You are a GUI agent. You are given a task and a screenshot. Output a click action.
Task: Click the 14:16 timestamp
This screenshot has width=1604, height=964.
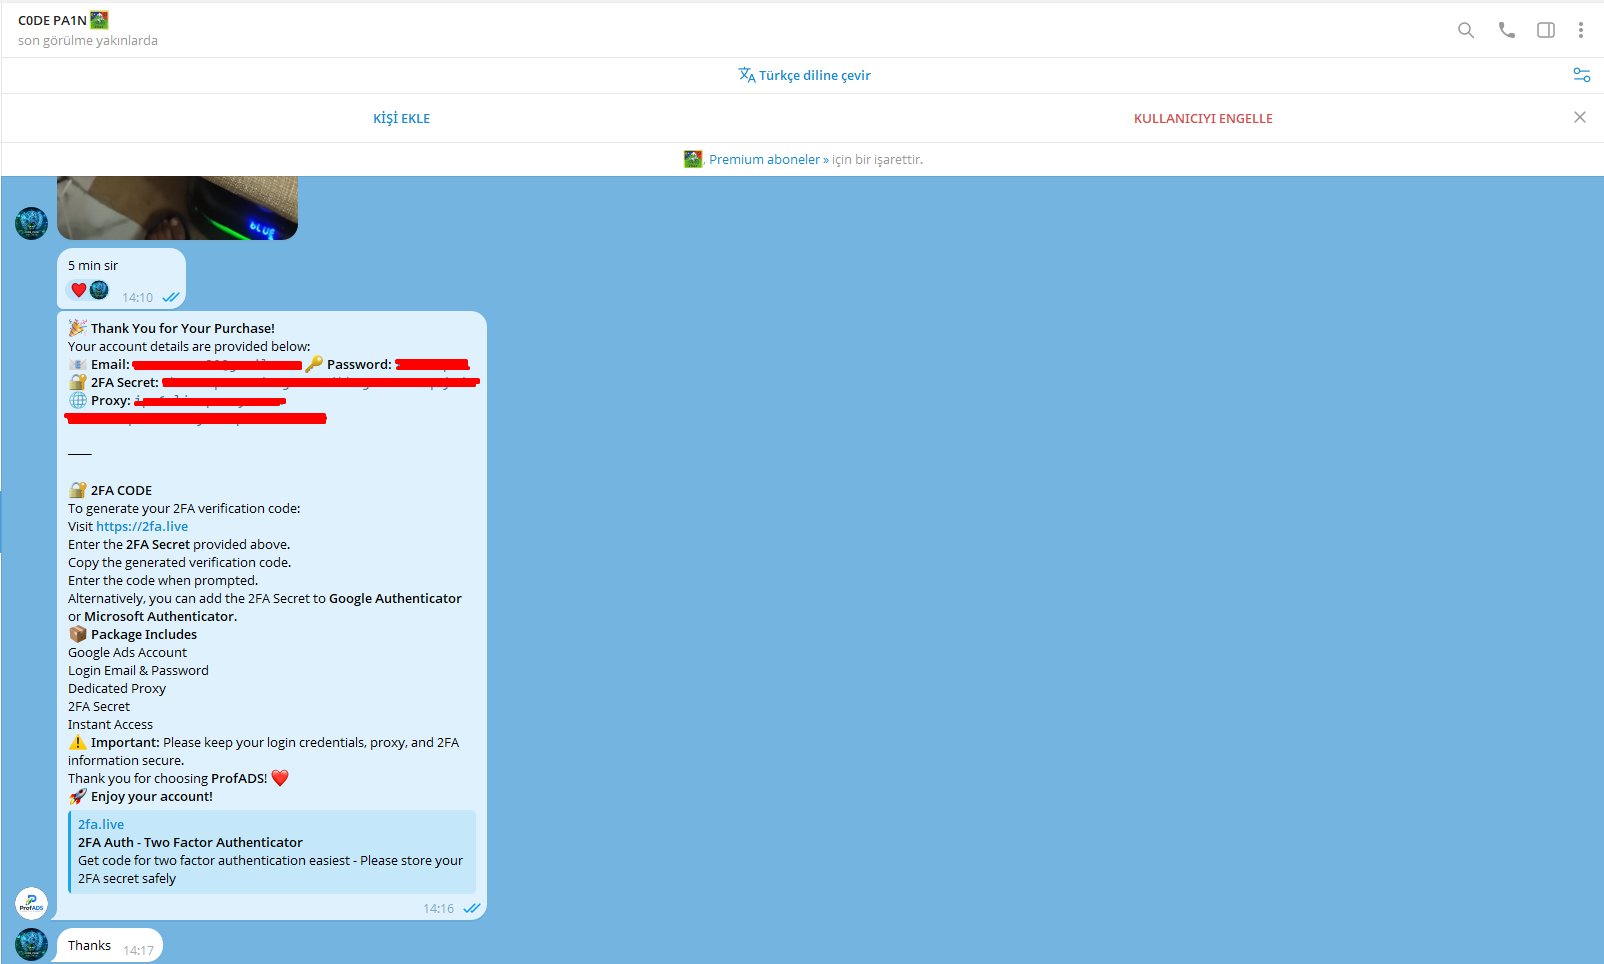438,909
